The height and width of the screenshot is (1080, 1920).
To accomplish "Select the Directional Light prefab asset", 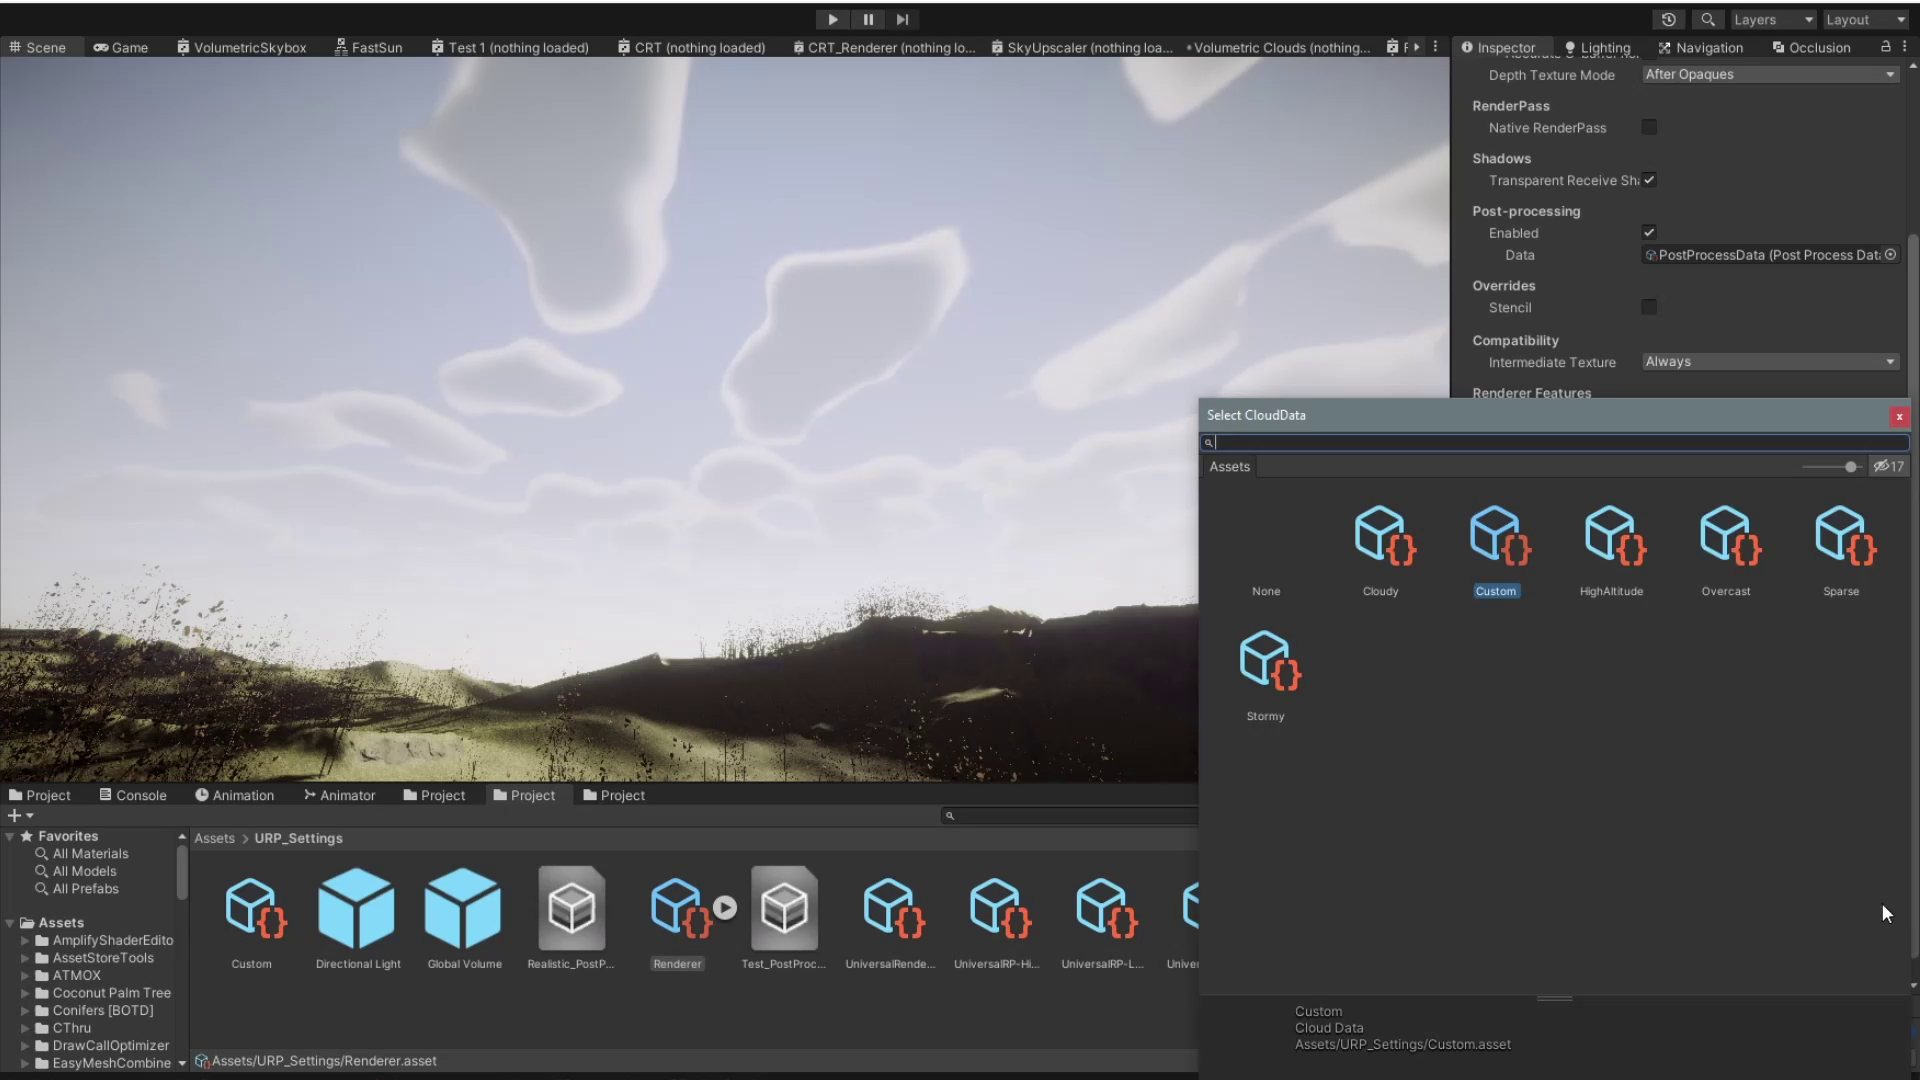I will tap(358, 918).
